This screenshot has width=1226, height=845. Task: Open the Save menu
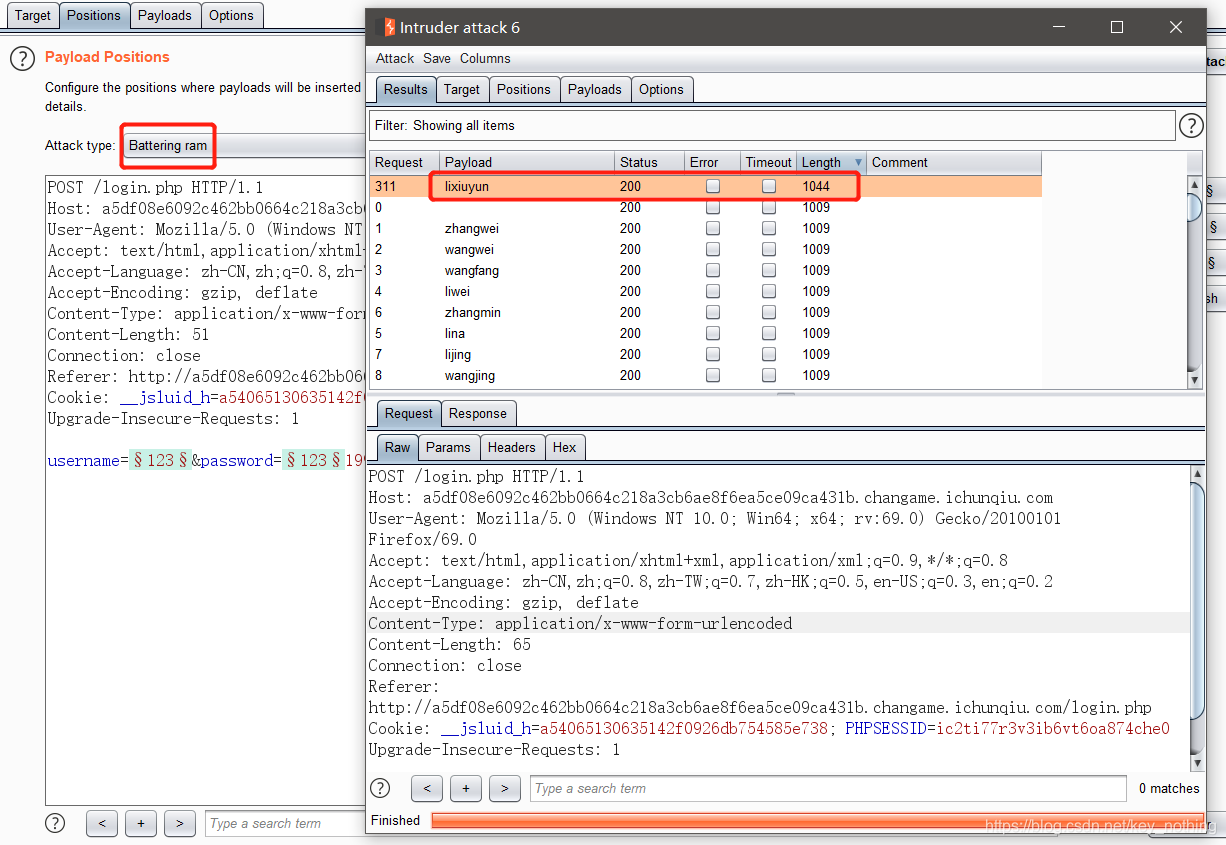click(437, 58)
